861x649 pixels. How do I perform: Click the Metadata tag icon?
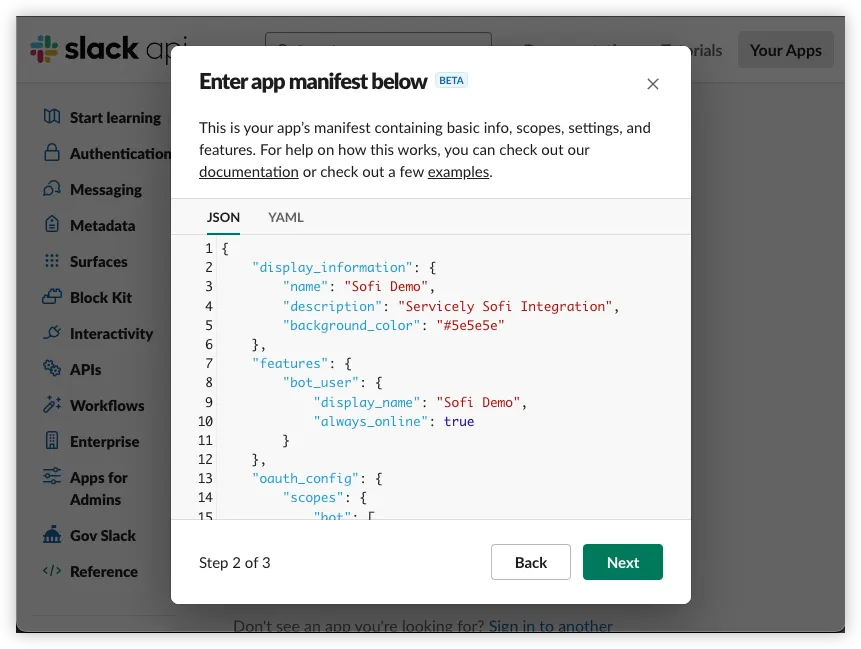(52, 224)
